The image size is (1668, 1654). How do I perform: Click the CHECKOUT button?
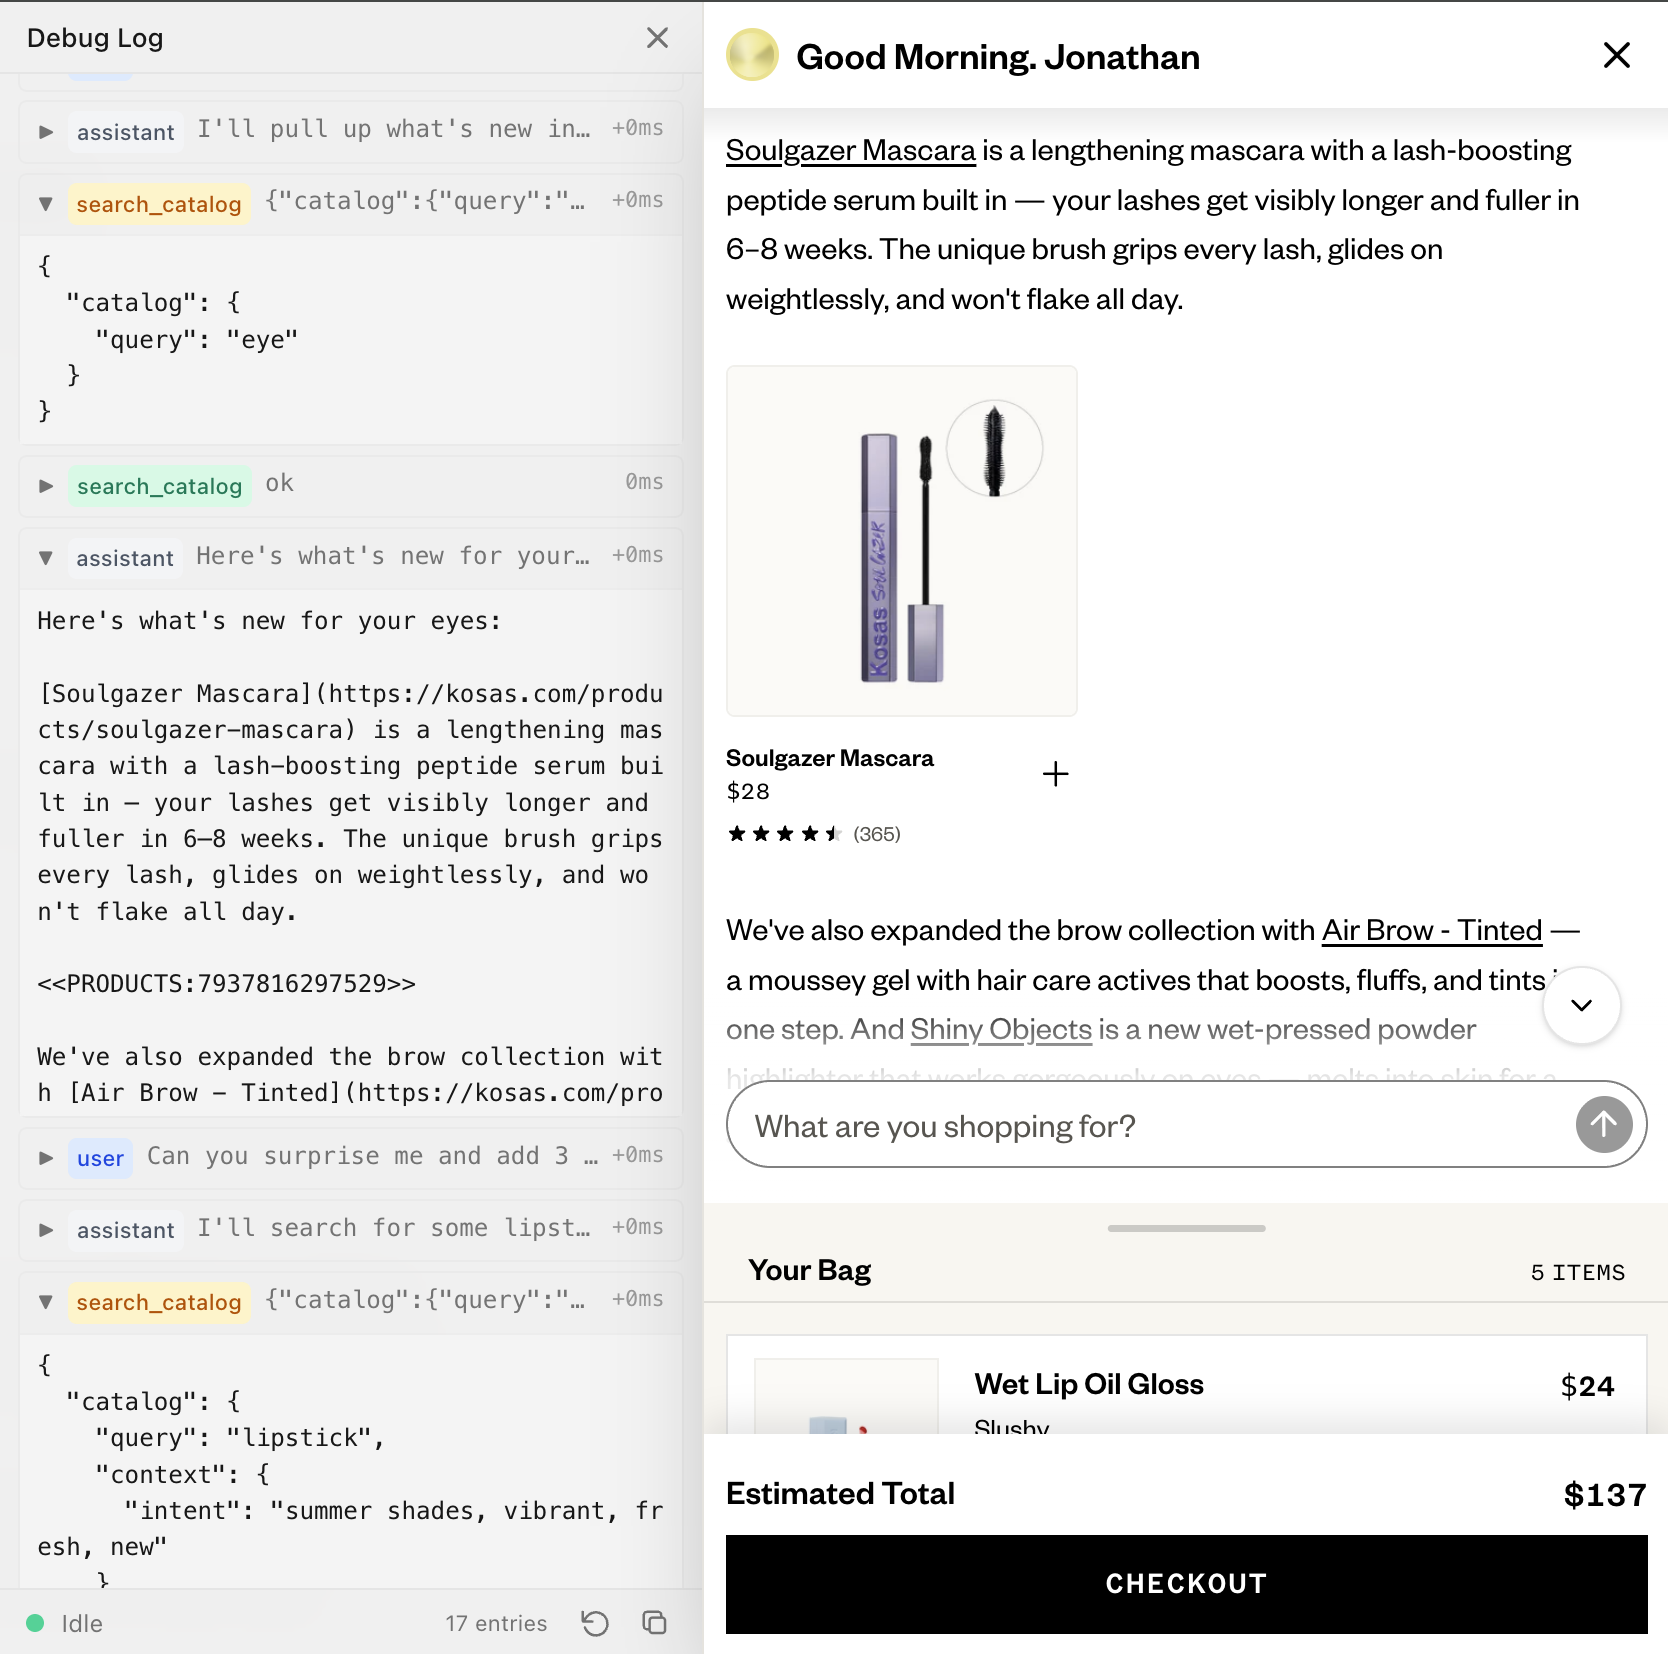pos(1186,1584)
